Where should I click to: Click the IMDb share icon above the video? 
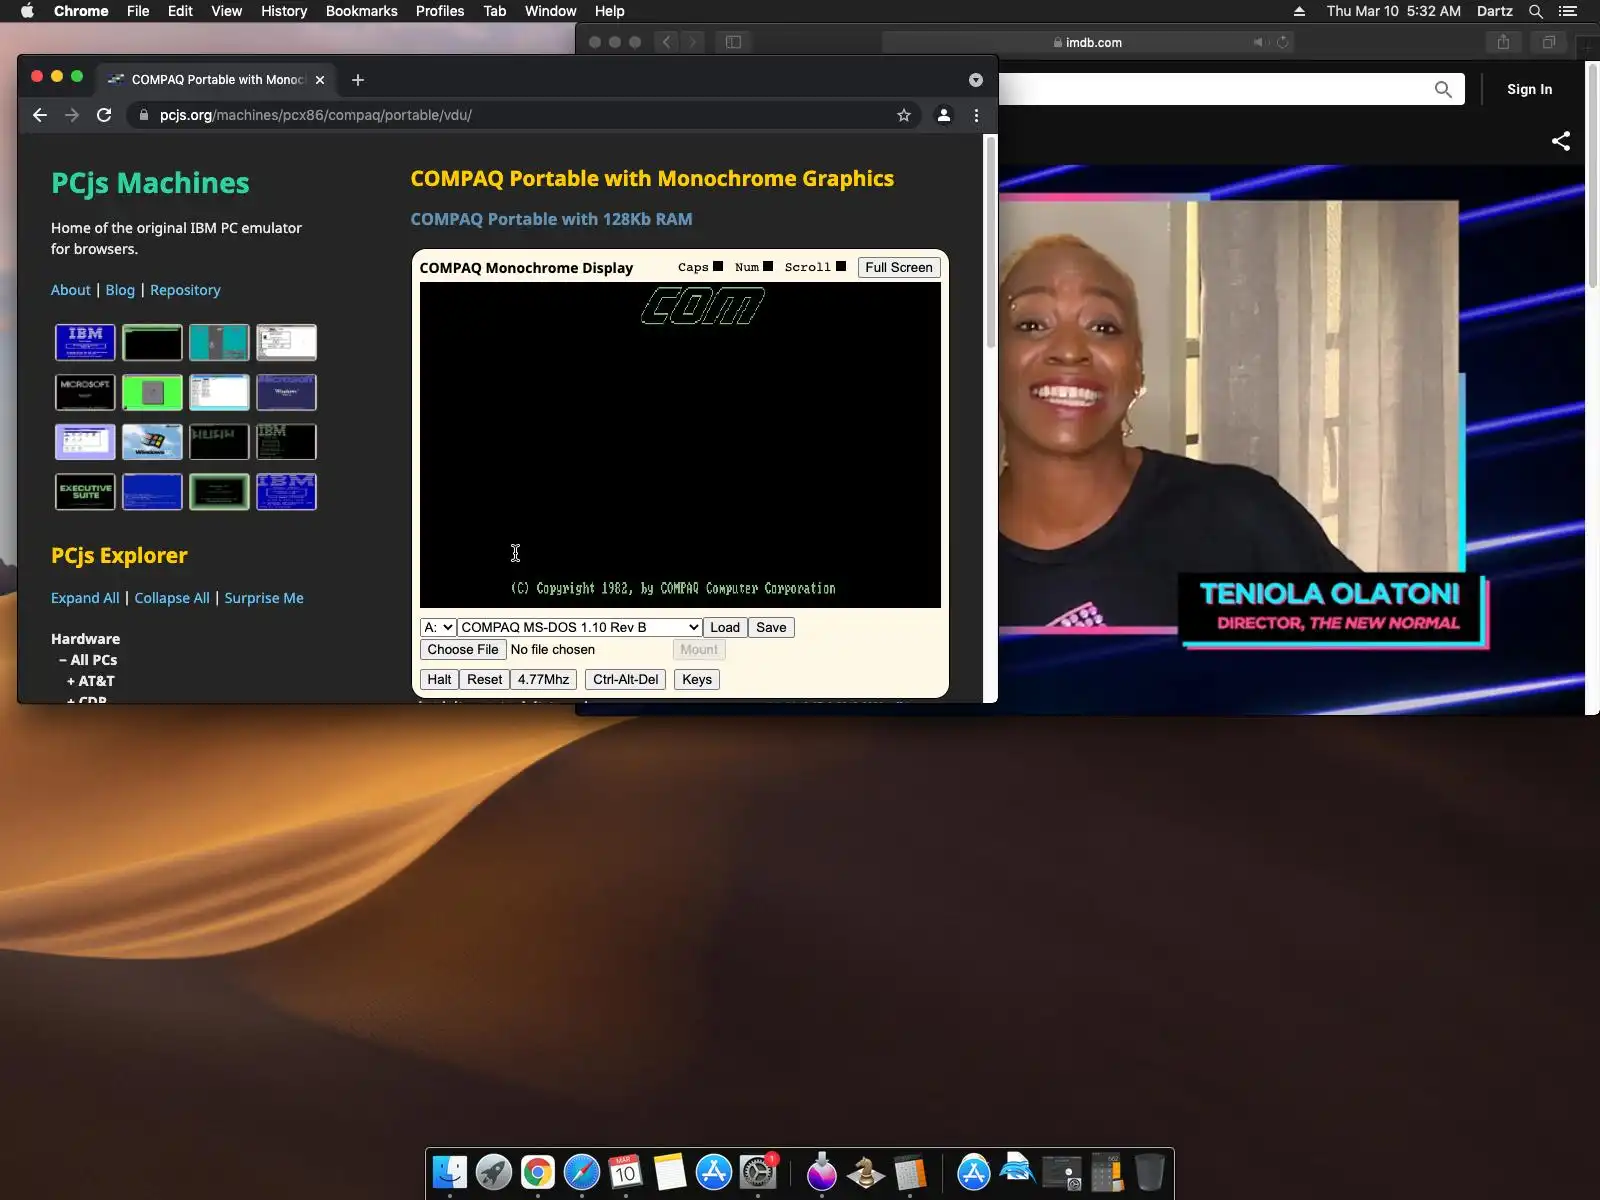tap(1561, 141)
